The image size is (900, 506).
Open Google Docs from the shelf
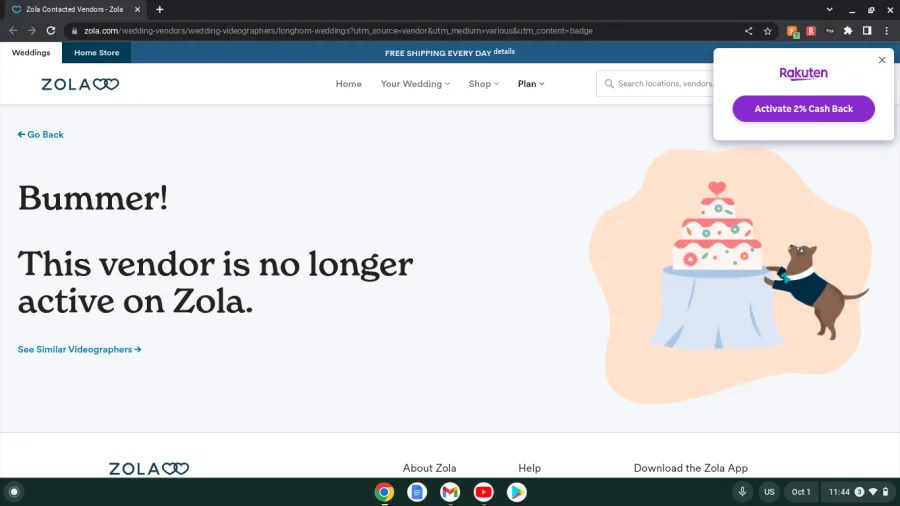point(417,492)
